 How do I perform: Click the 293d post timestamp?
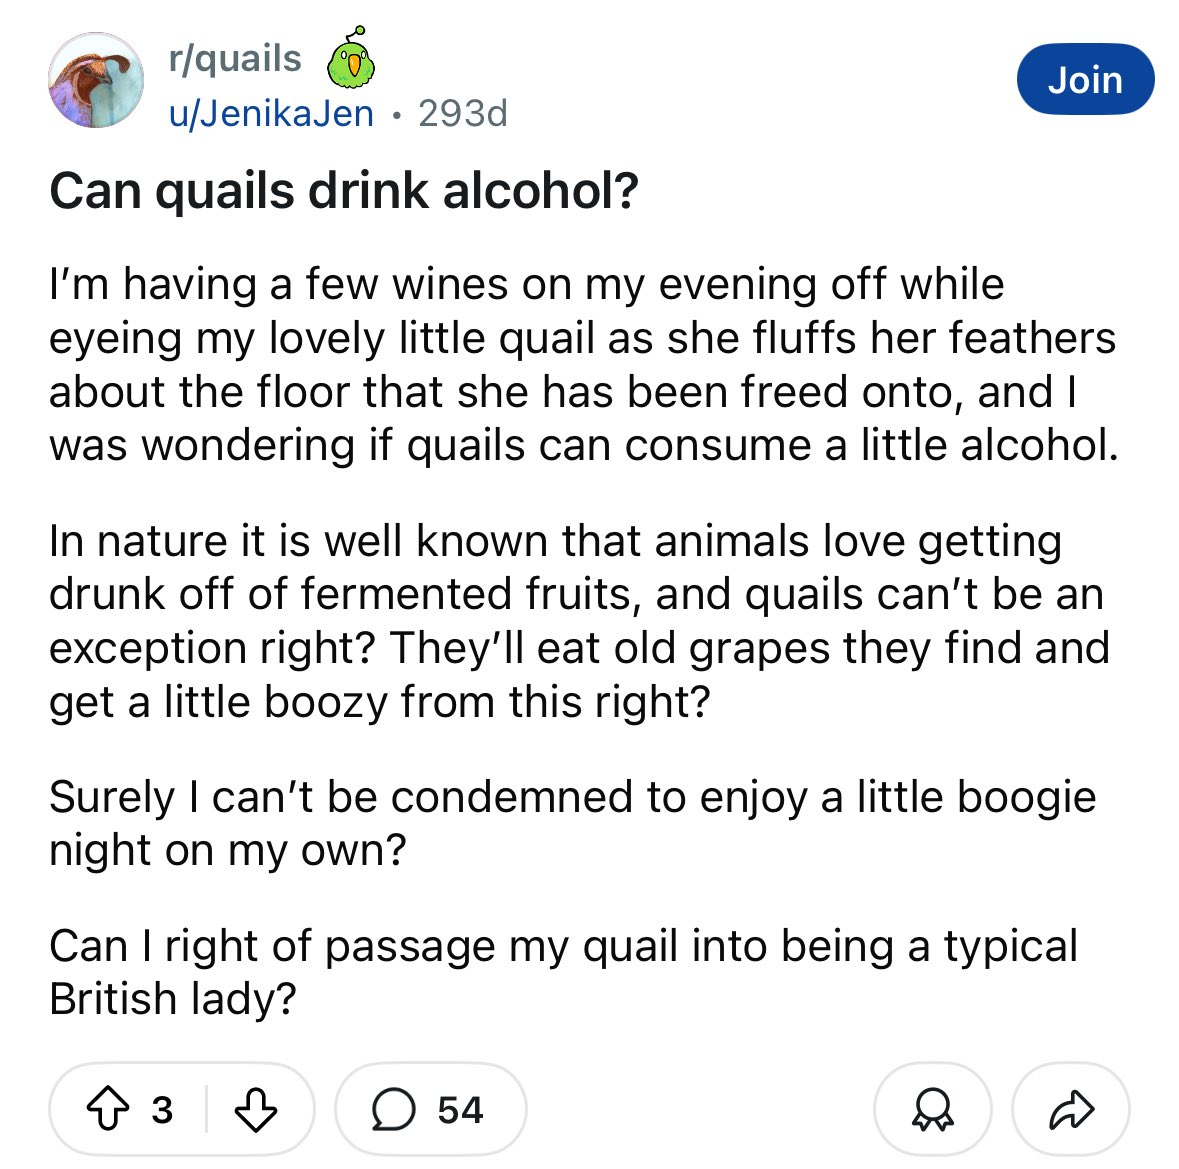[x=463, y=114]
